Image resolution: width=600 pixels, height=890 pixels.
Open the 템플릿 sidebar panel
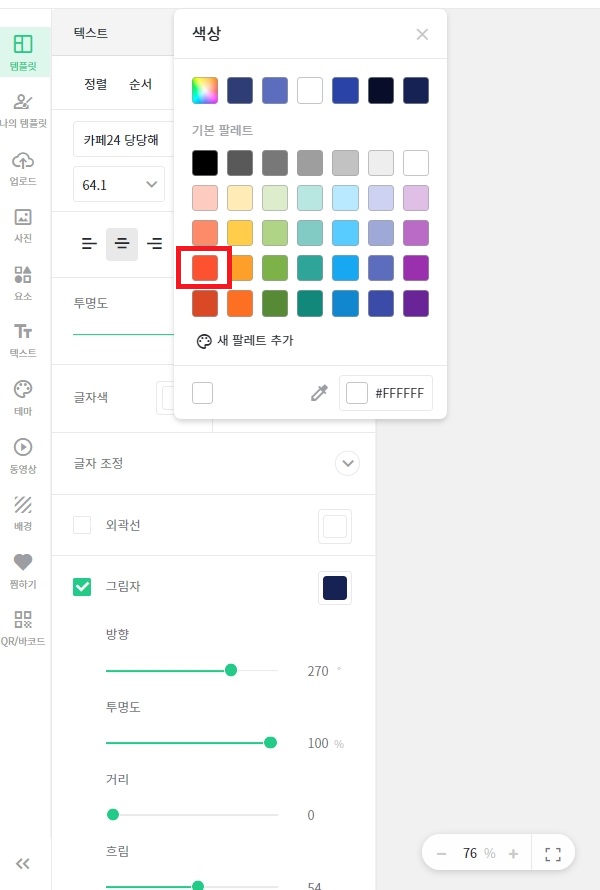23,52
